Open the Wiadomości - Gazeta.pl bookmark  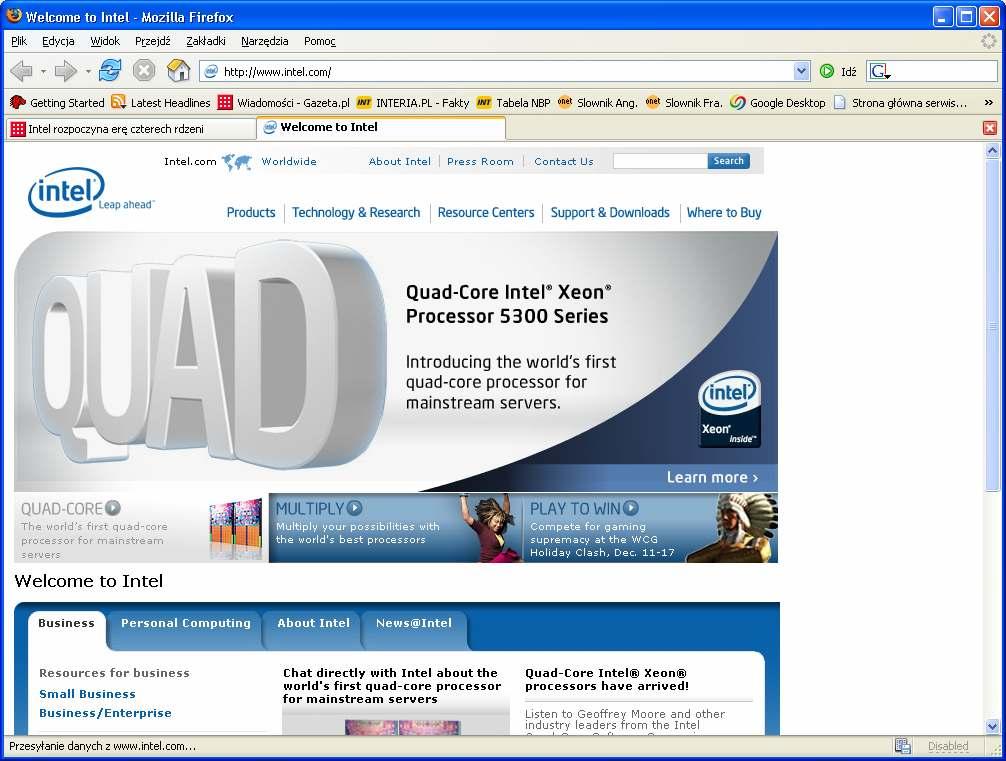tap(284, 103)
